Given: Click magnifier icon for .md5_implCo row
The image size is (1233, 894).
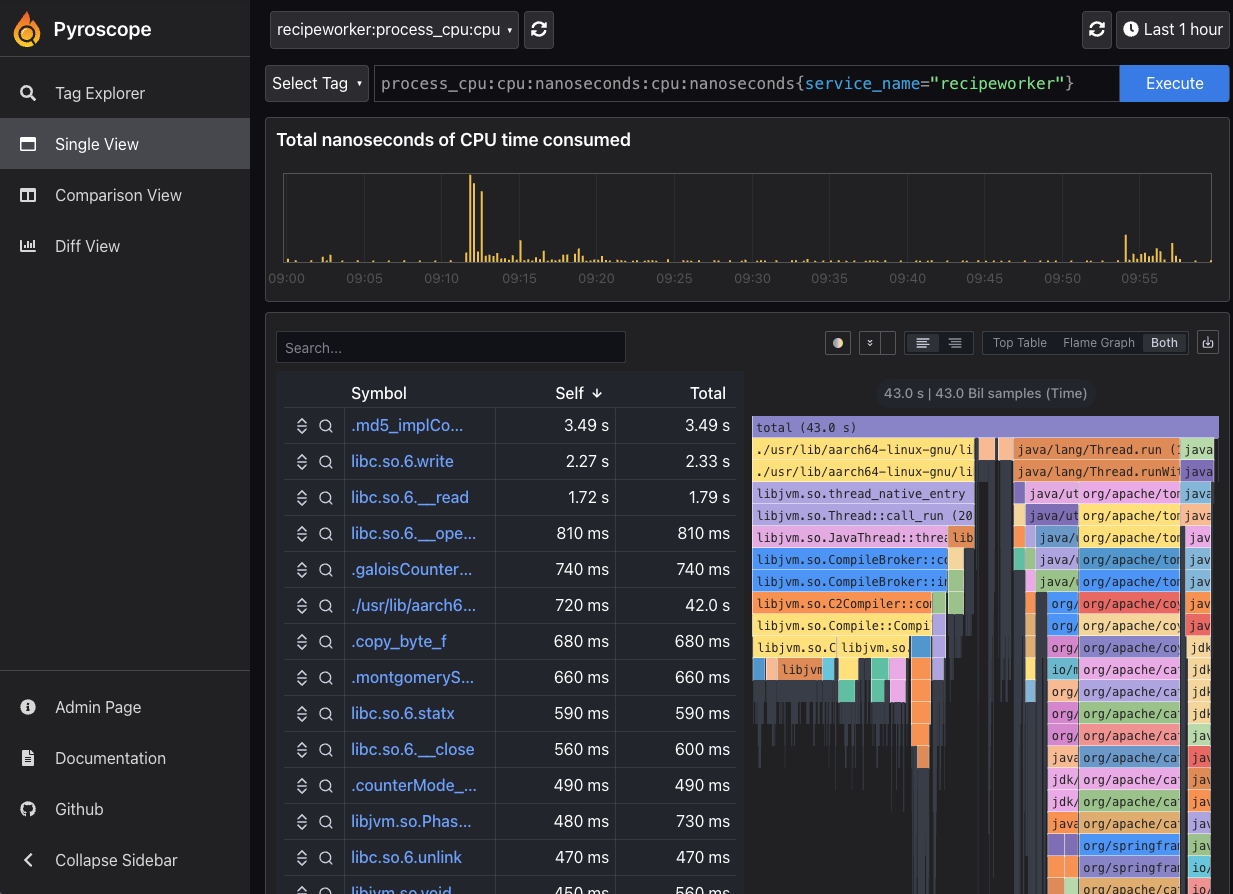Looking at the screenshot, I should click(x=326, y=426).
